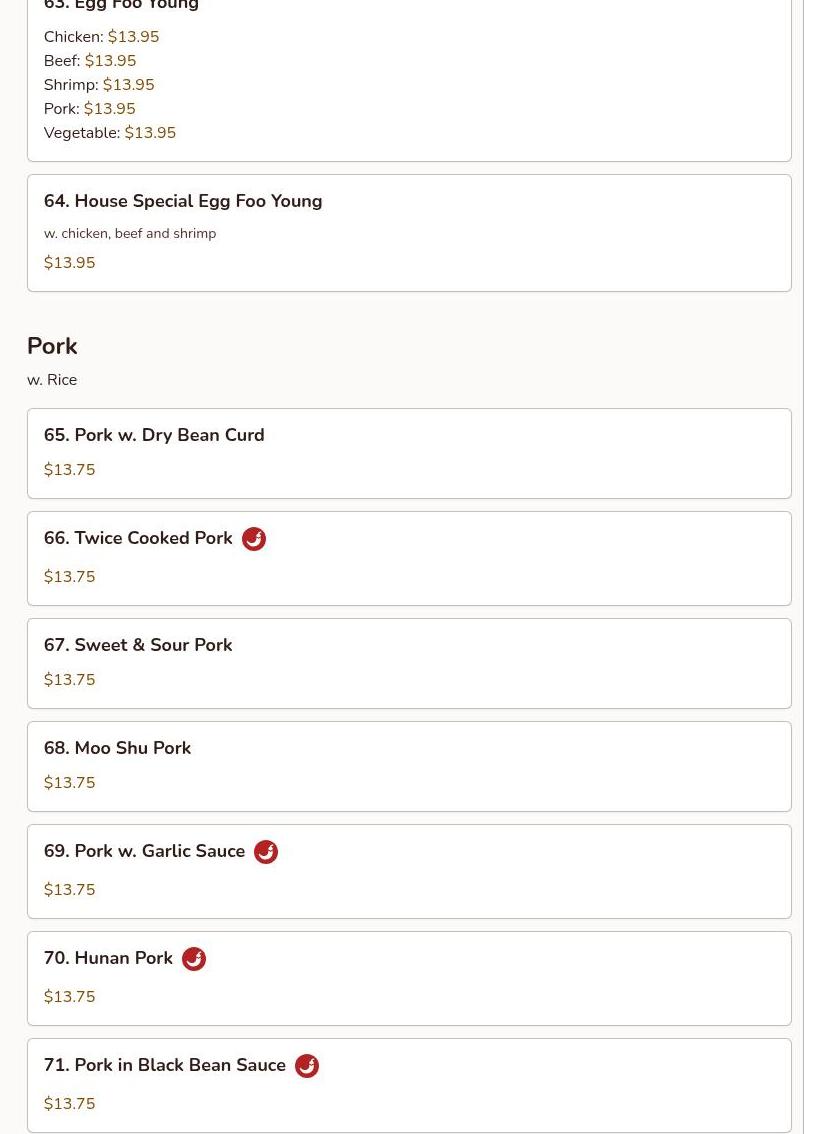824x1134 pixels.
Task: Choose Vegetable Egg Foo Young option
Action: 110,133
